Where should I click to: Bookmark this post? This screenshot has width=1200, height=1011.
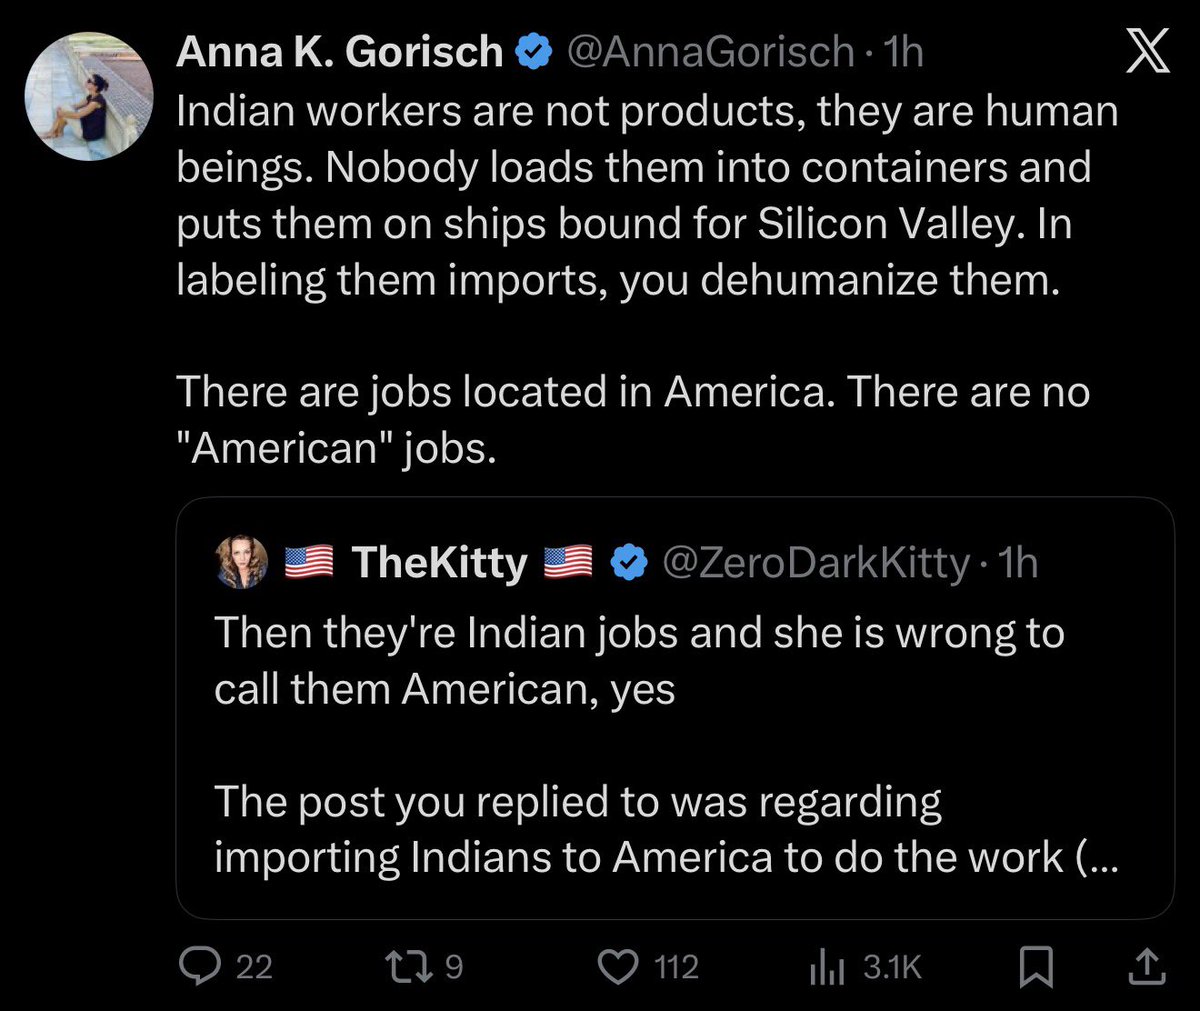point(1034,967)
